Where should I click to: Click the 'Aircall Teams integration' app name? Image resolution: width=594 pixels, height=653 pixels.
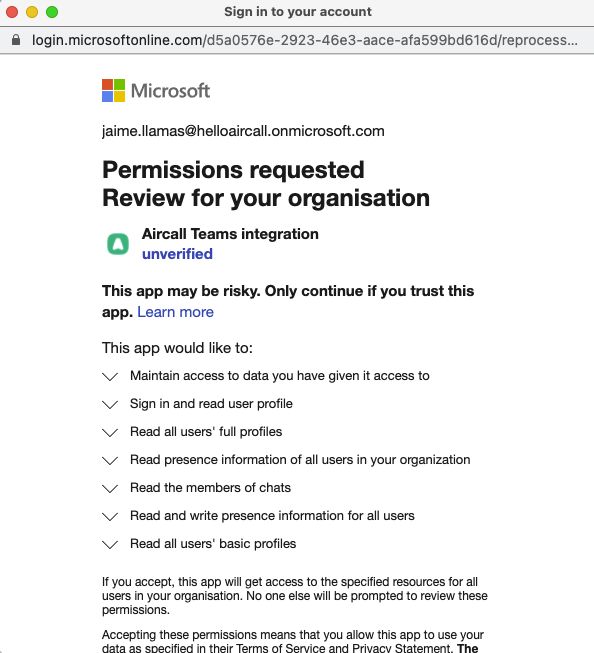(230, 234)
